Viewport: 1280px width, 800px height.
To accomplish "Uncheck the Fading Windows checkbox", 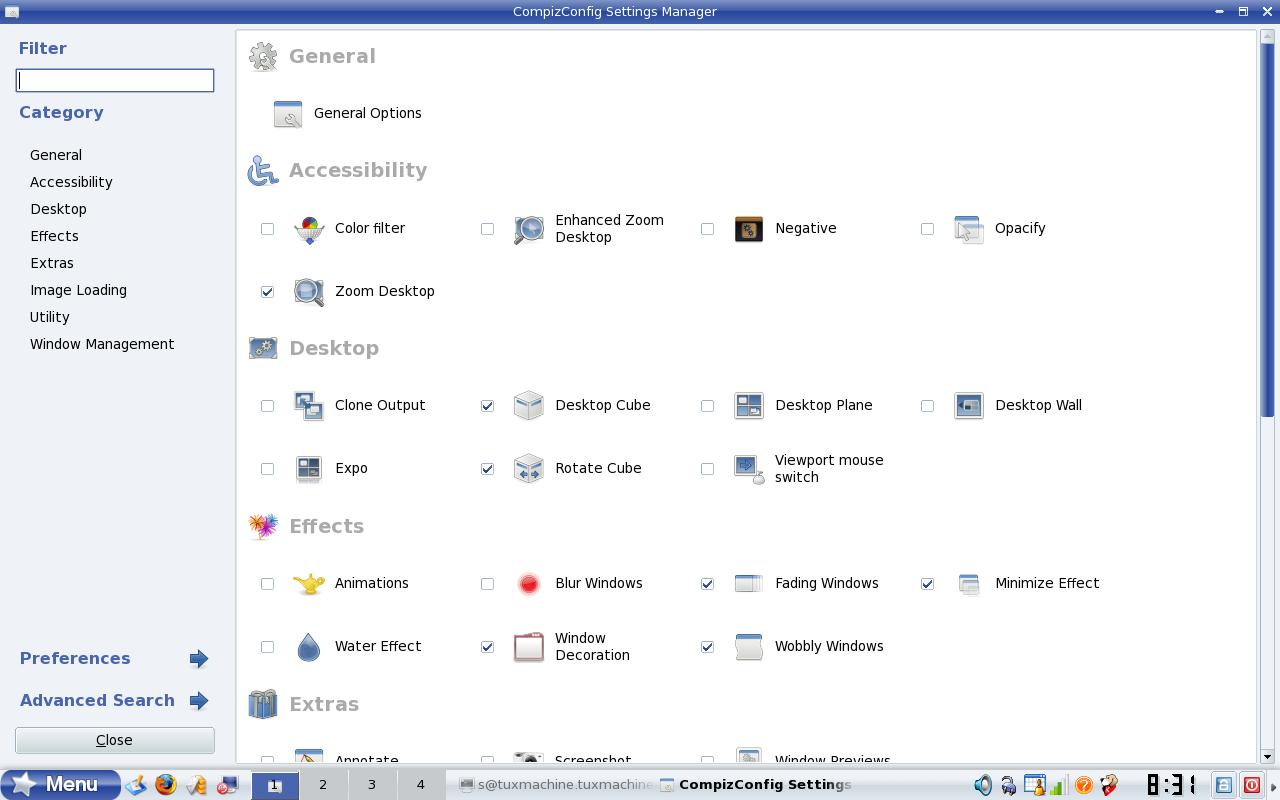I will click(707, 584).
